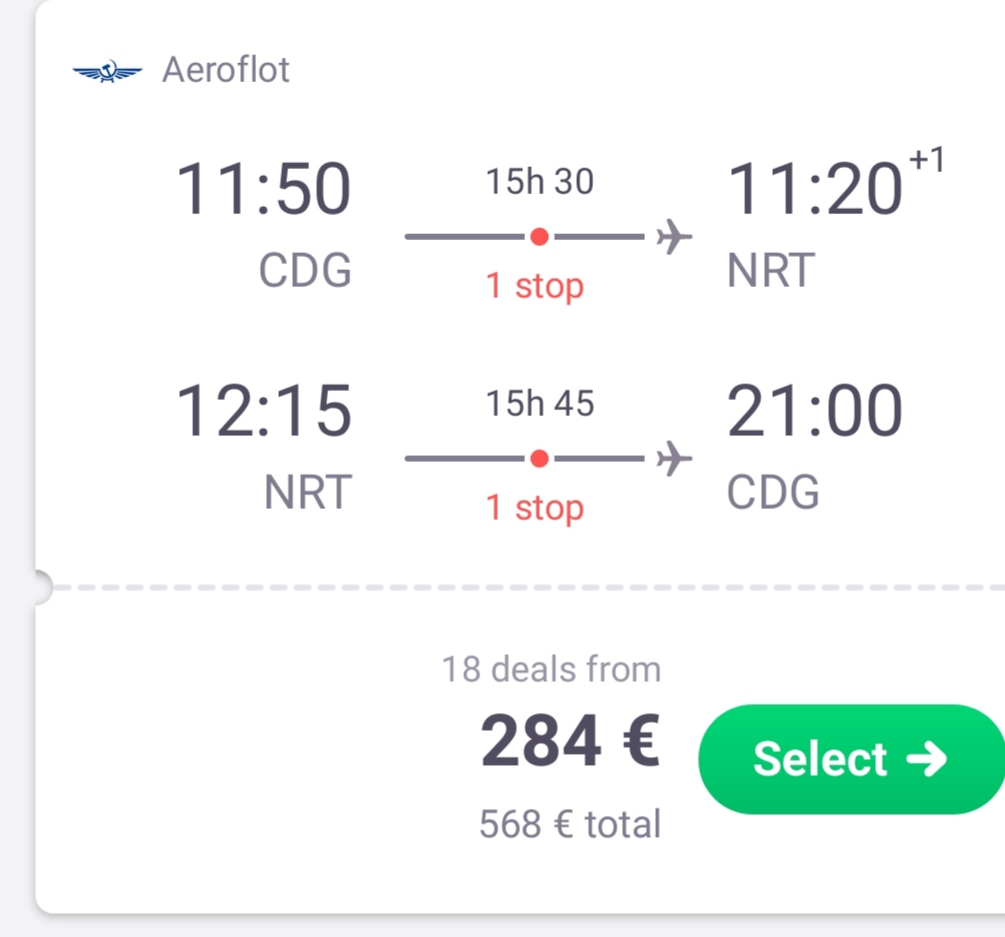1005x937 pixels.
Task: Click the +1 day indicator
Action: 927,160
